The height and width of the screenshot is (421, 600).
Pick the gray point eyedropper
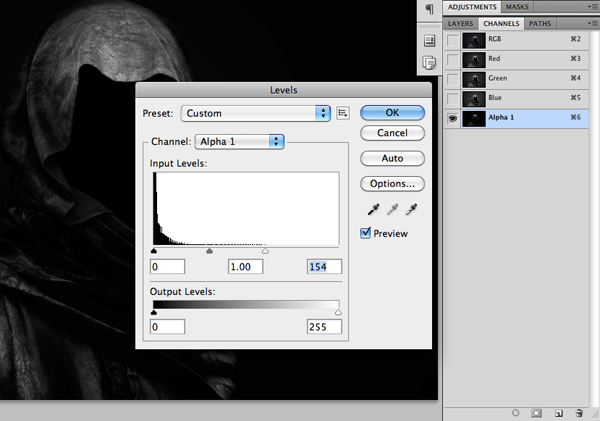392,210
